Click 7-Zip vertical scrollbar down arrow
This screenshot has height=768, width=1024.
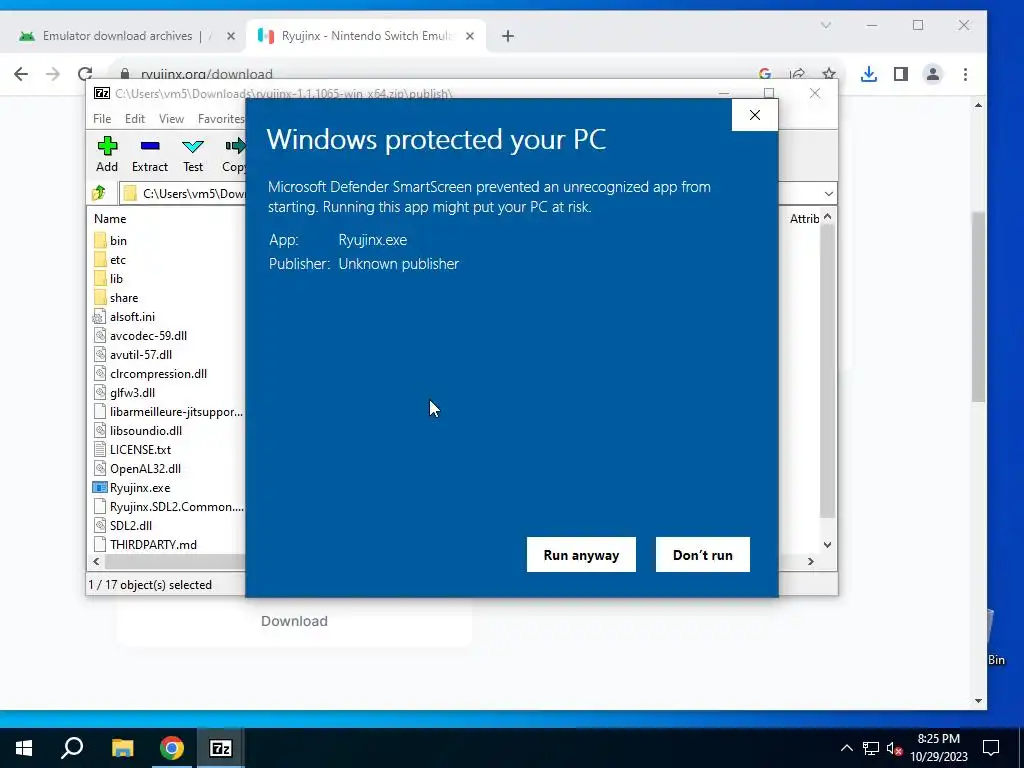(827, 545)
